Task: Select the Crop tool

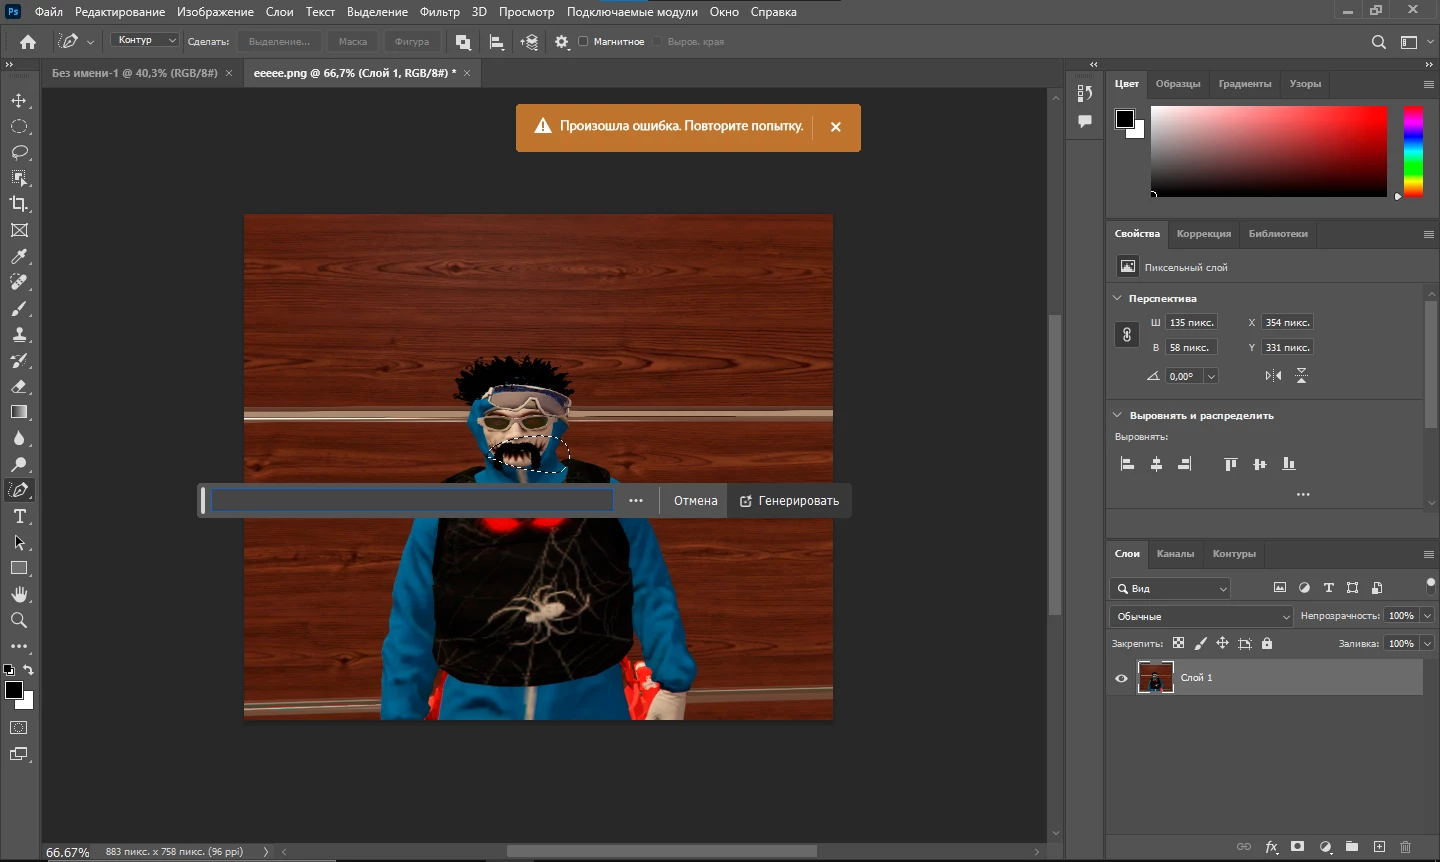Action: (x=19, y=204)
